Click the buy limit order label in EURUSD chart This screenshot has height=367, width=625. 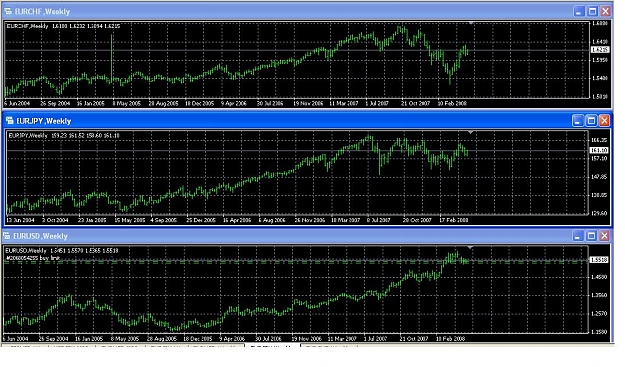(33, 258)
